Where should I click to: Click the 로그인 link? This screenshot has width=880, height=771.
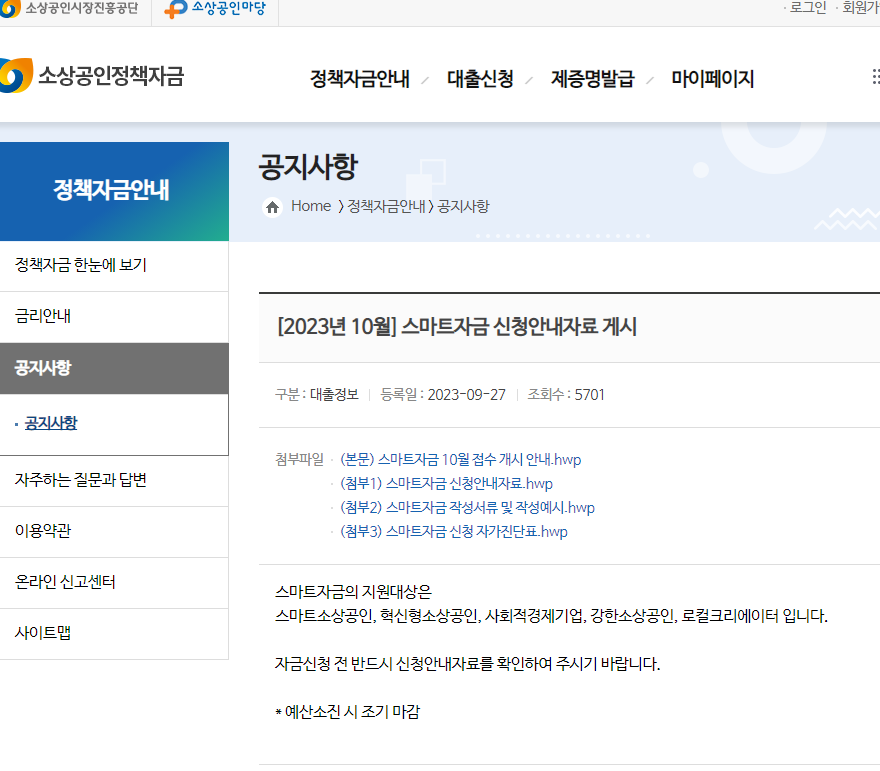[x=808, y=8]
